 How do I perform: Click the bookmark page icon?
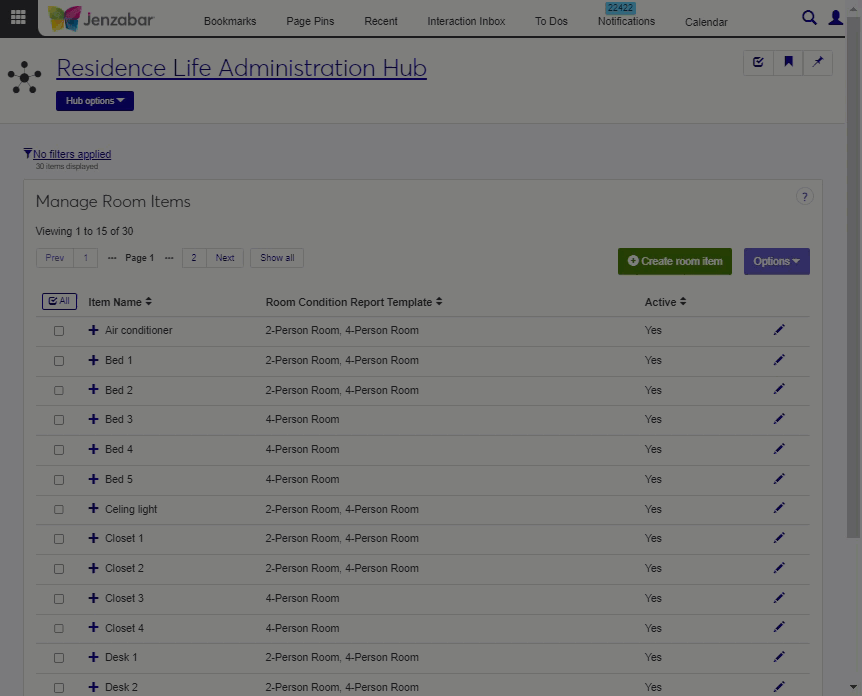pyautogui.click(x=788, y=63)
